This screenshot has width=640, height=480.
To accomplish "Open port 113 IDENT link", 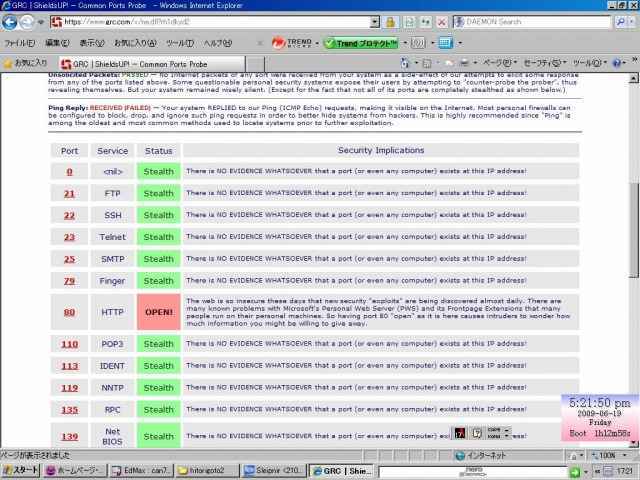I will tap(69, 366).
